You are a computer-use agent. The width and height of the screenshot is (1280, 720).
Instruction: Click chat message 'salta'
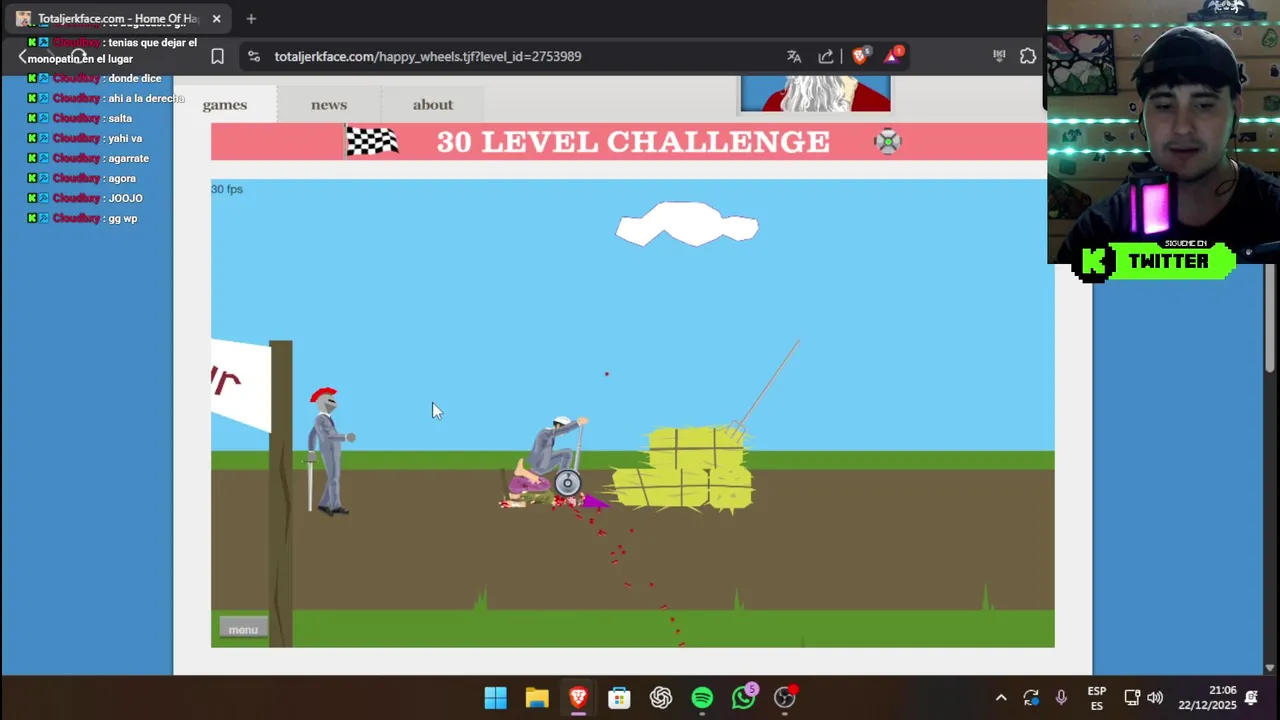pos(120,118)
